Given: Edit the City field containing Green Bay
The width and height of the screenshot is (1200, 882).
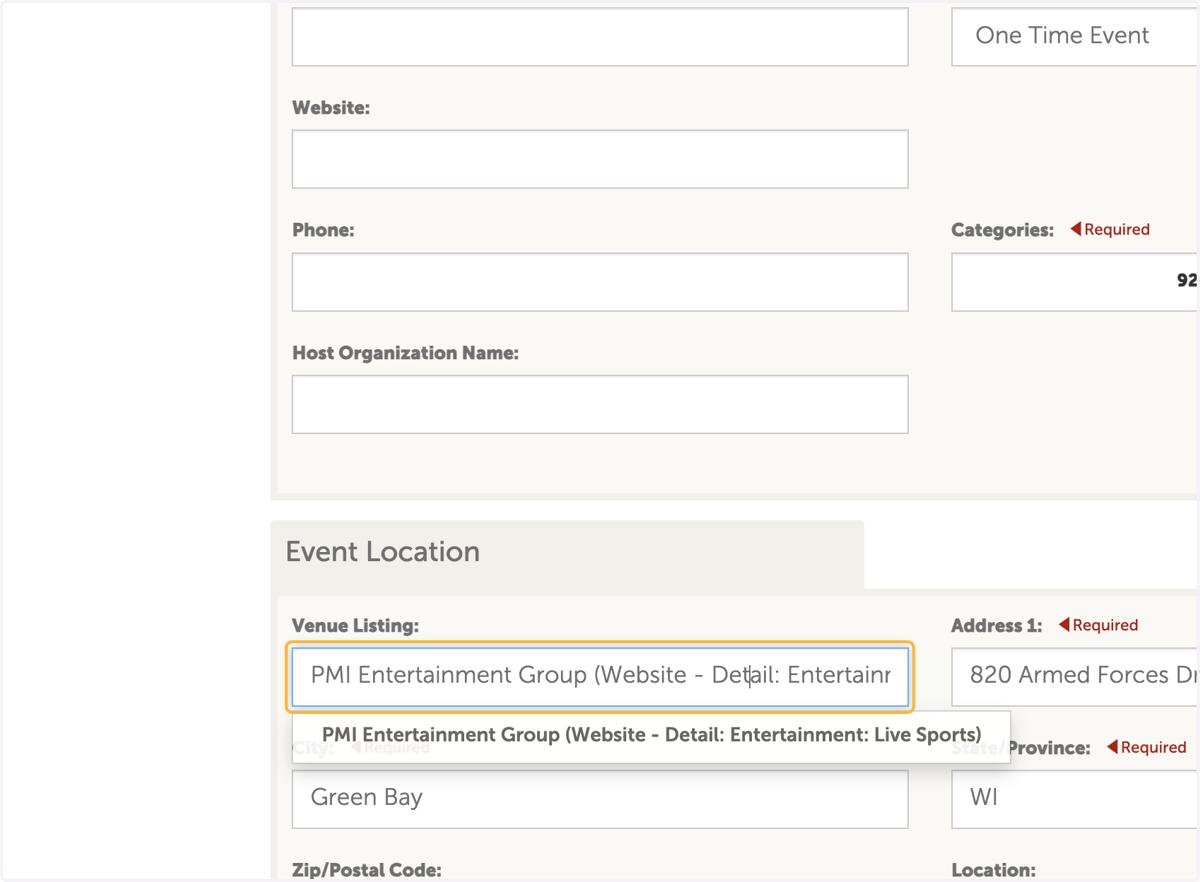Looking at the screenshot, I should 600,798.
